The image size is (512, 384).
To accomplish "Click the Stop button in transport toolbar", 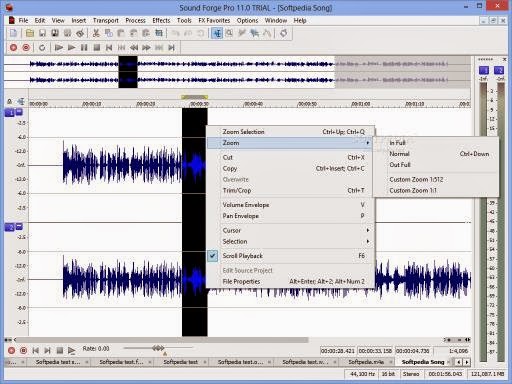I will [x=97, y=48].
